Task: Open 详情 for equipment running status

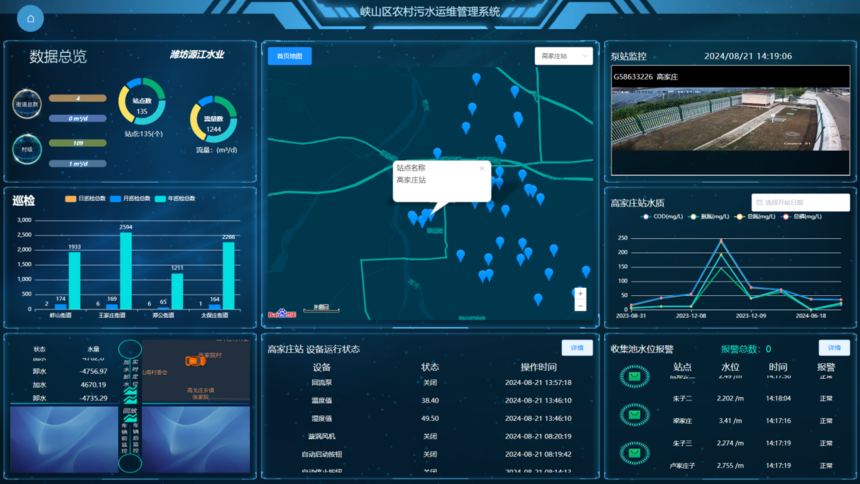Action: point(576,349)
